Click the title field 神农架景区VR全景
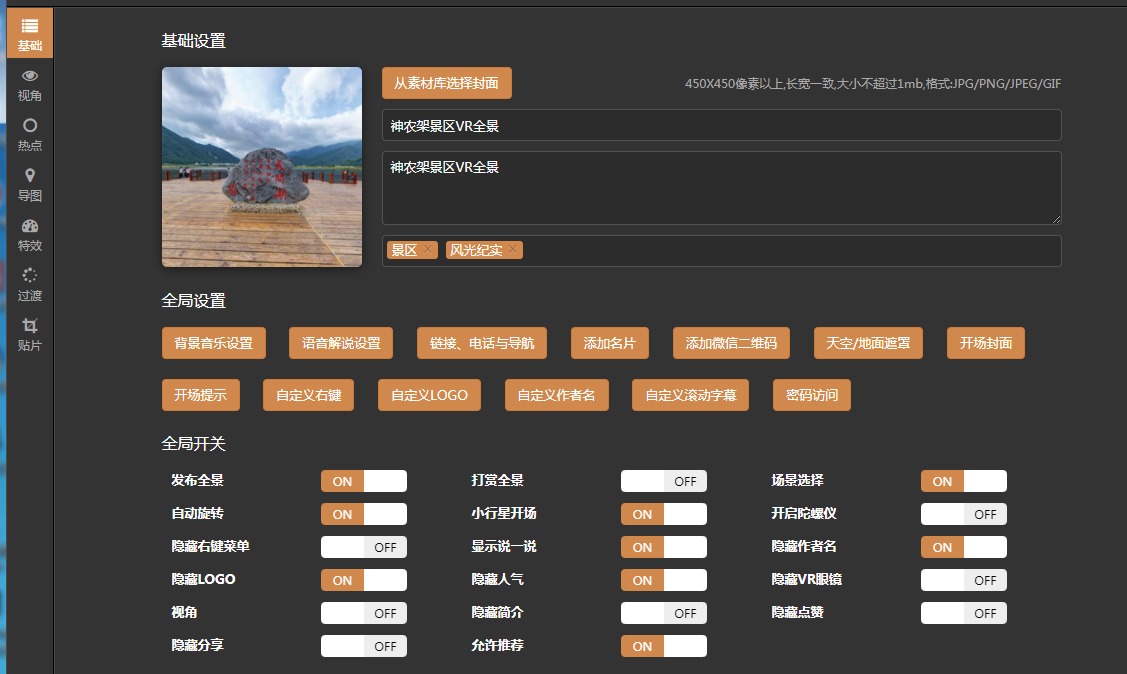 (x=720, y=125)
